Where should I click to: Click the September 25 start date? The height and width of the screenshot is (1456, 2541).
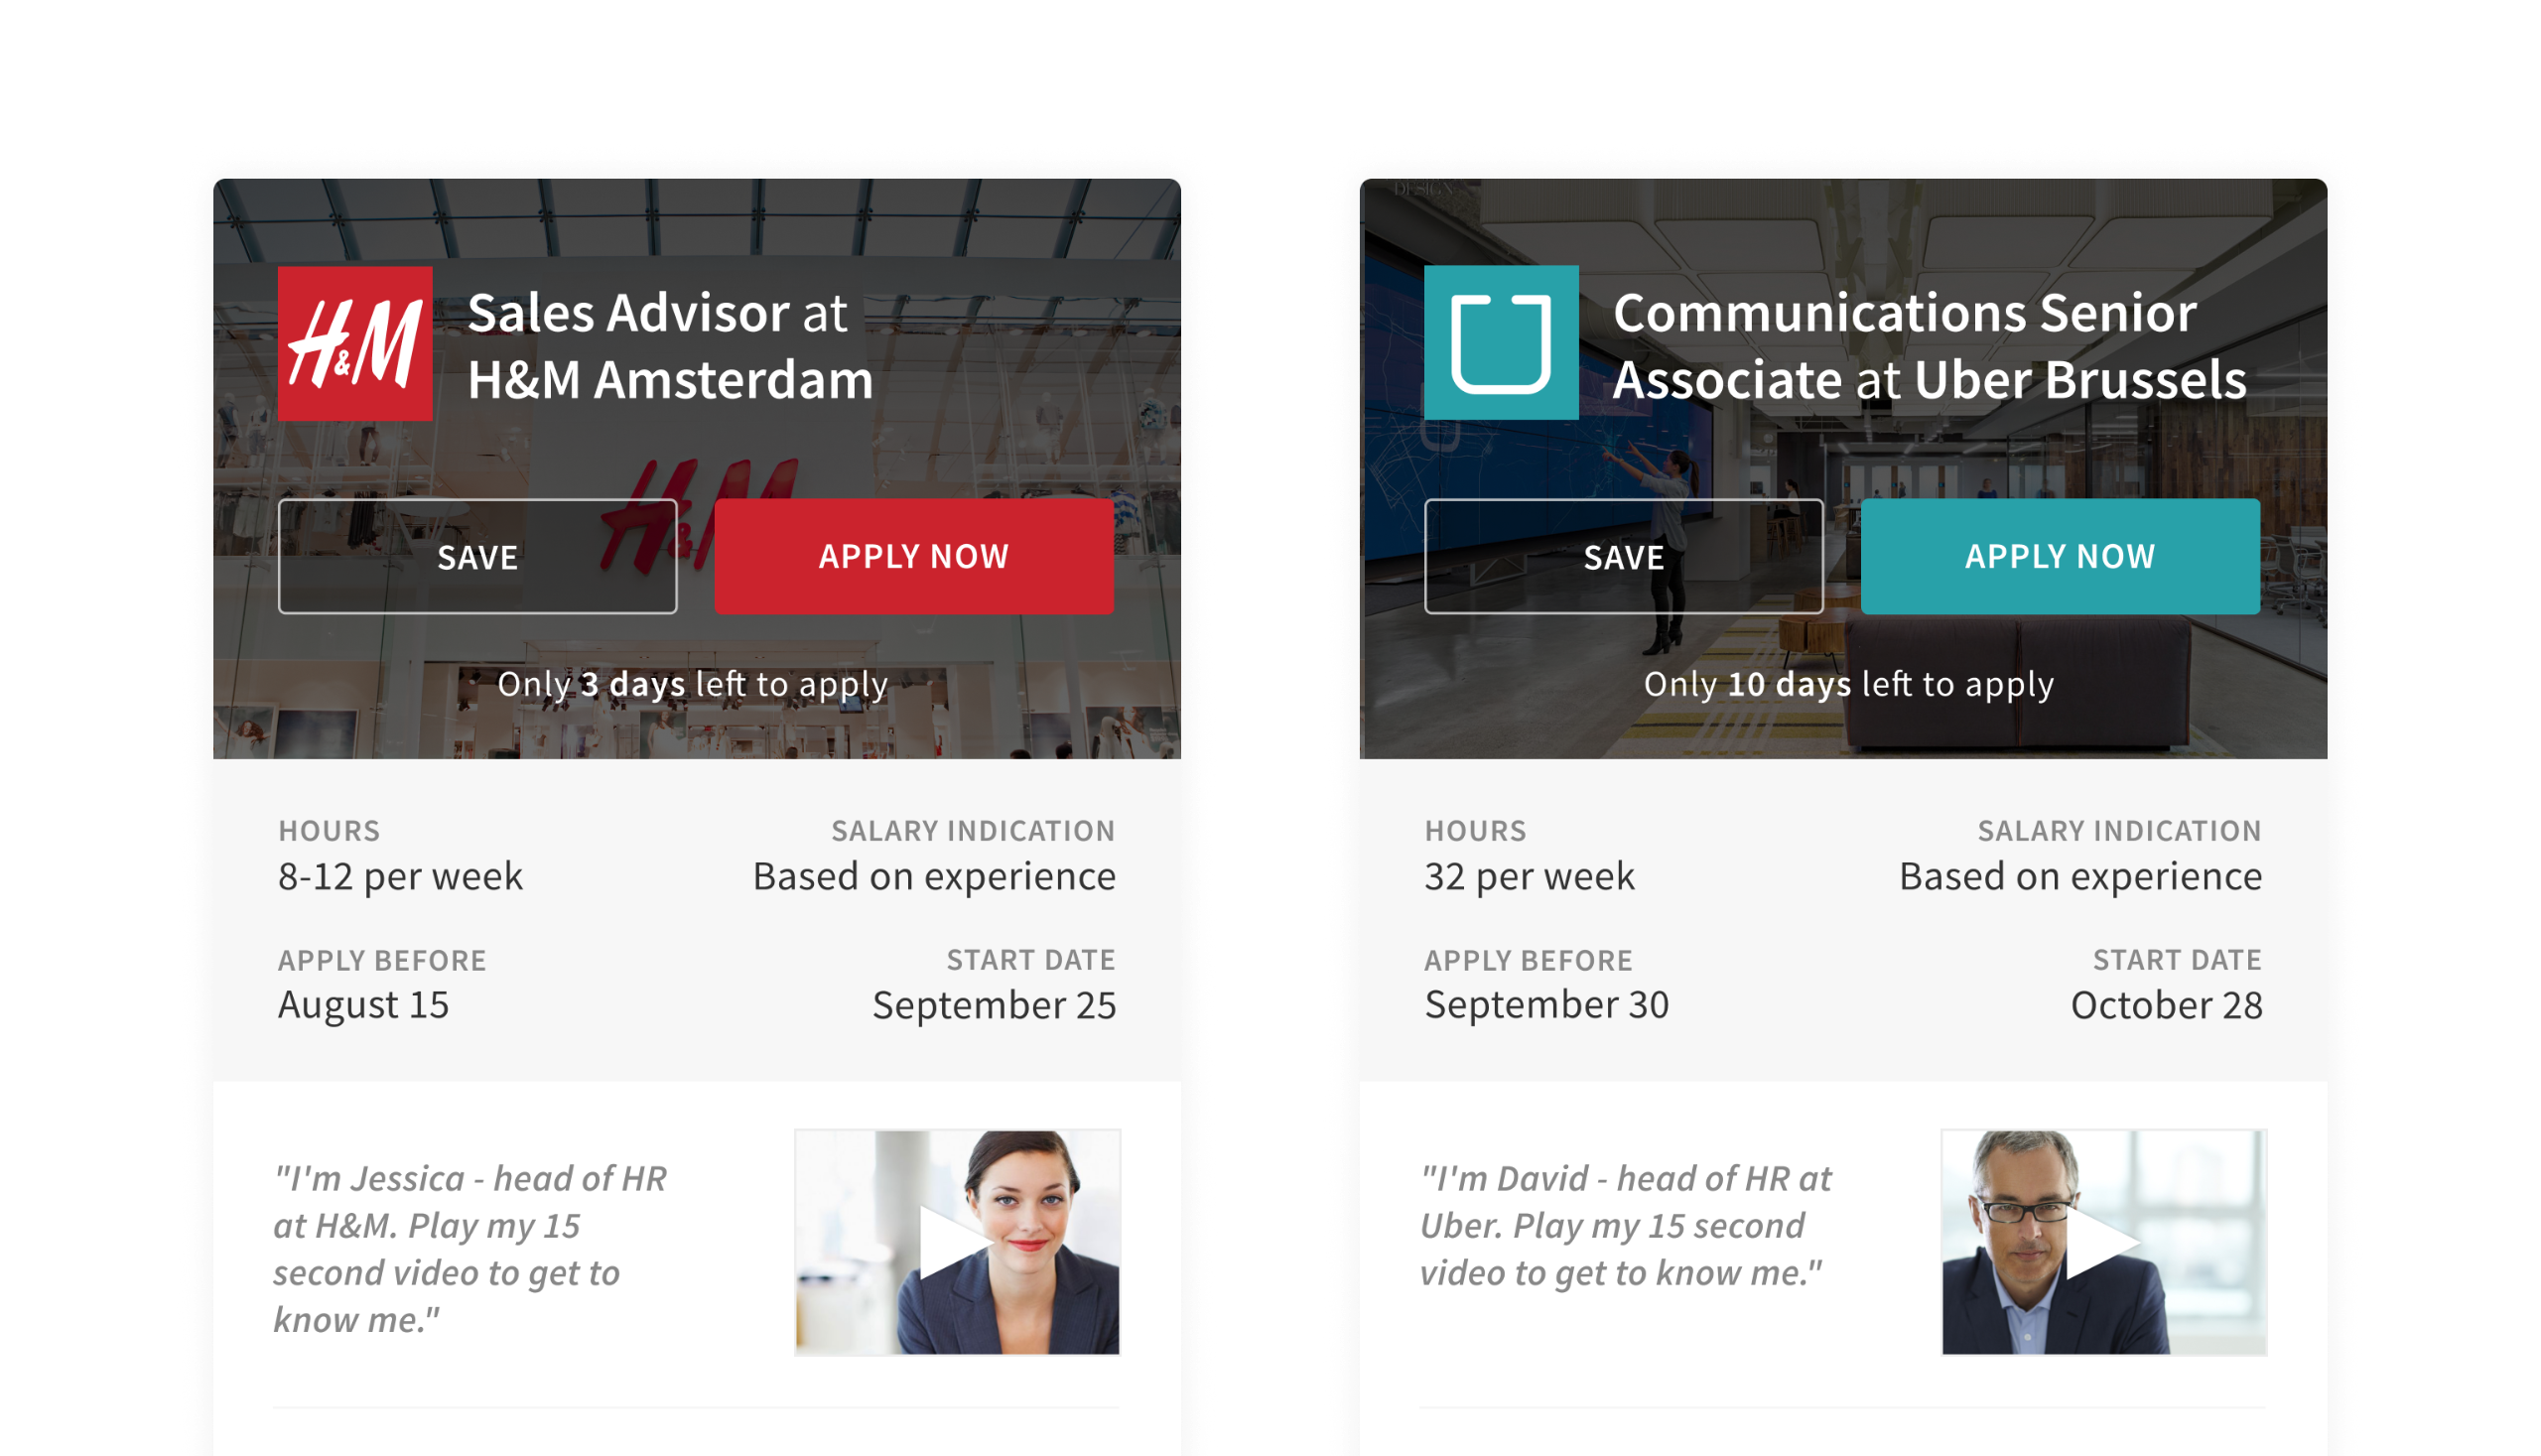click(993, 1005)
